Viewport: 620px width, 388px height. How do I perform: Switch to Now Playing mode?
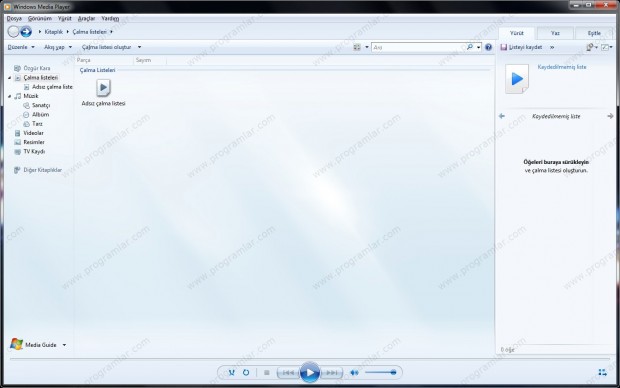(602, 372)
